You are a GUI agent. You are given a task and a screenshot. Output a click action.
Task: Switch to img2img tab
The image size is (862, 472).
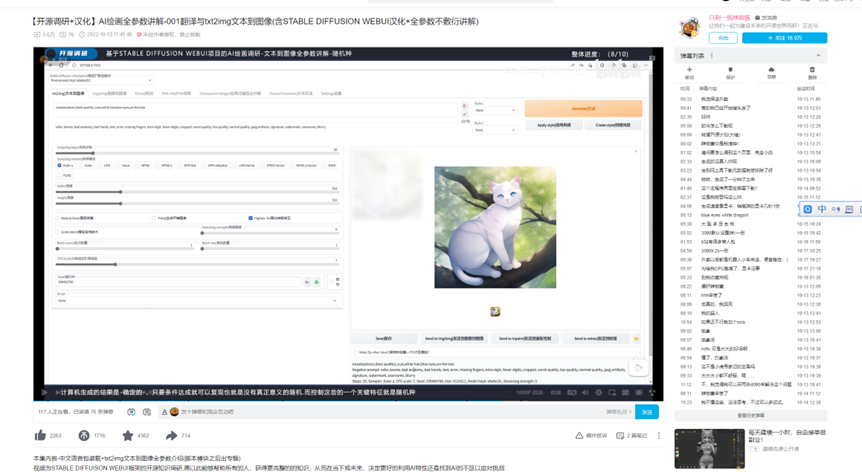click(x=109, y=93)
